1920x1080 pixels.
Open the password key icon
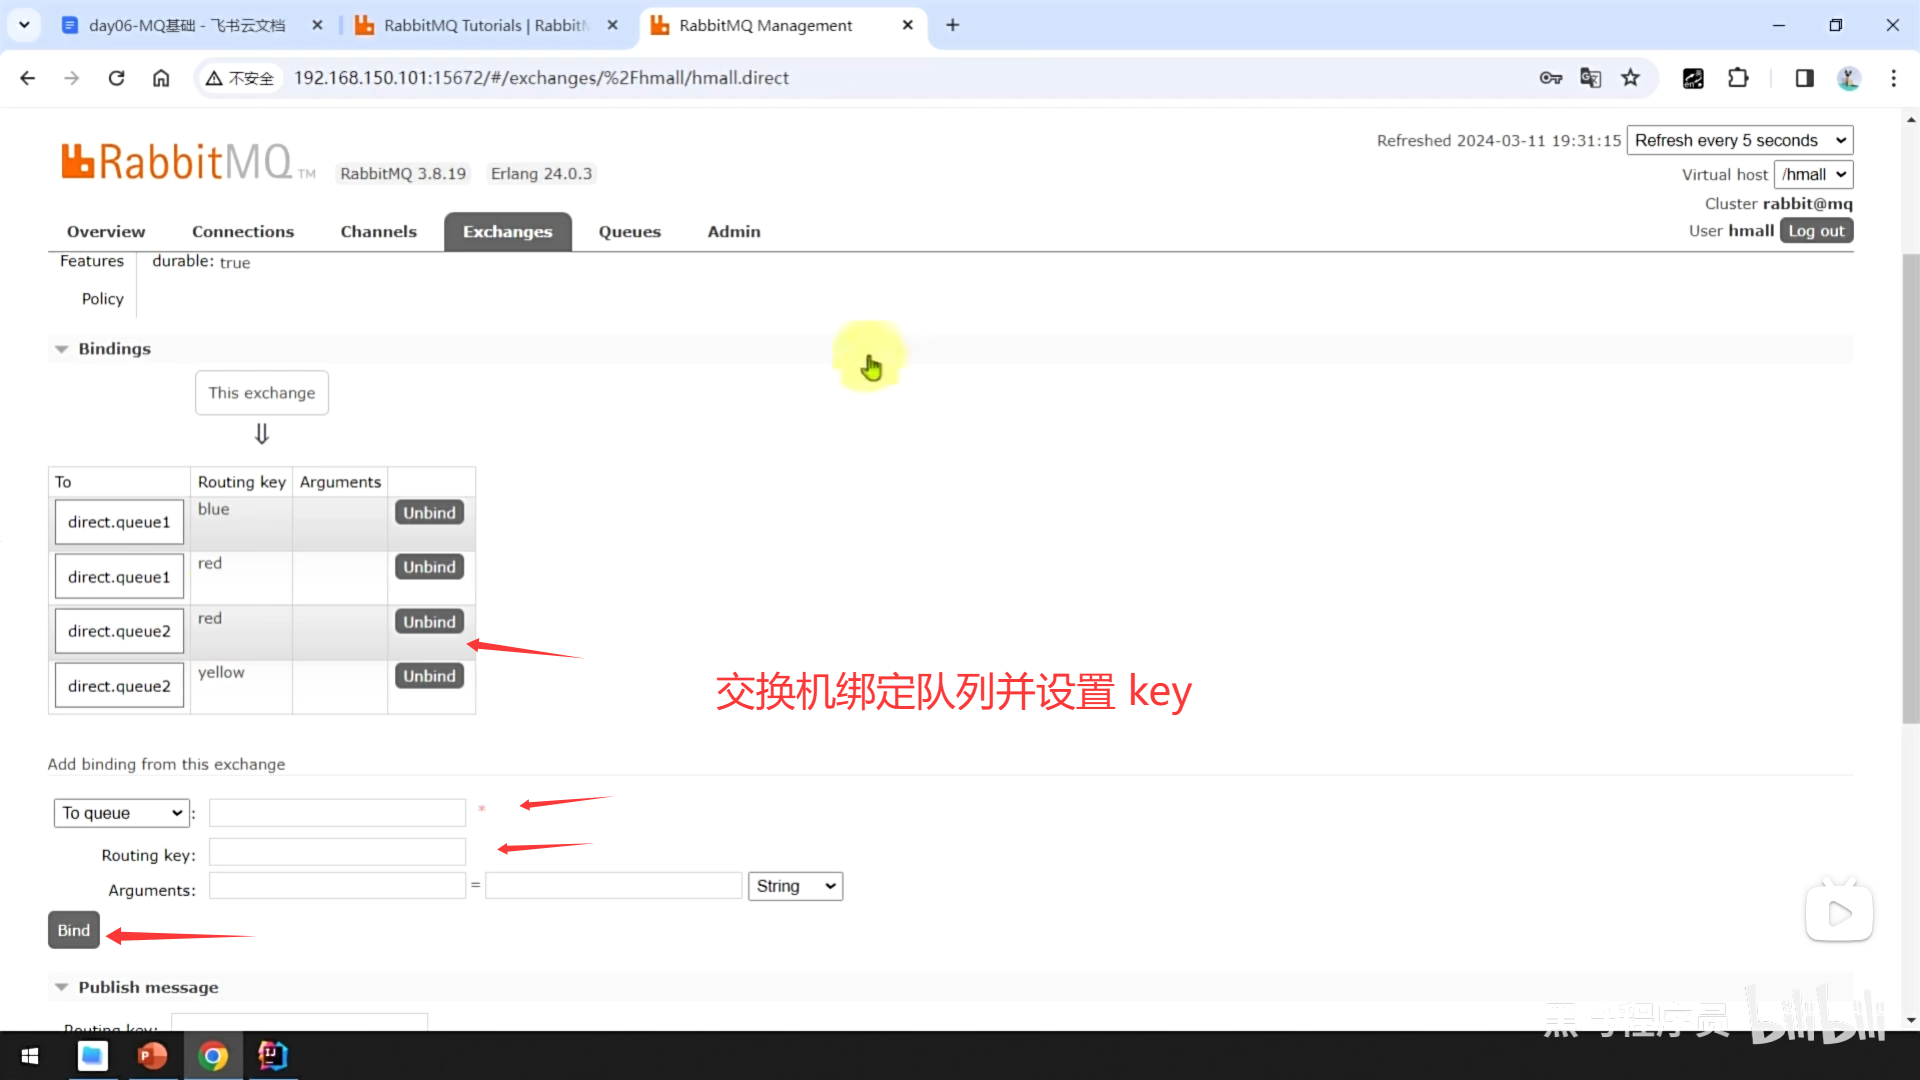click(1550, 78)
